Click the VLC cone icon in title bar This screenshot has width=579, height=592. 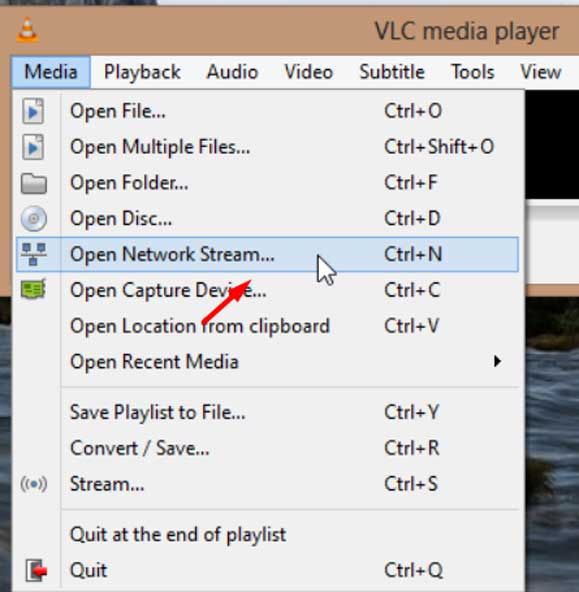[x=27, y=30]
